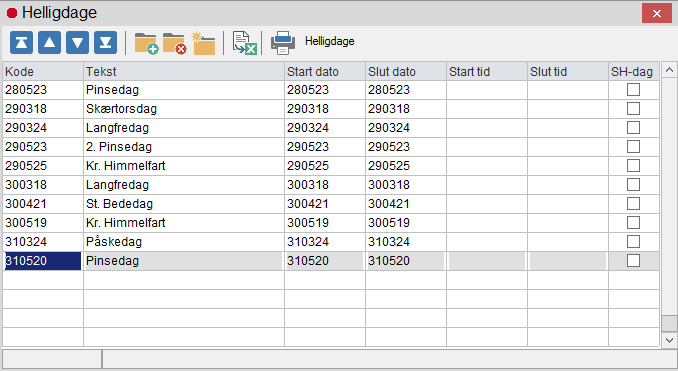
Task: Delete record folder with red X
Action: pyautogui.click(x=174, y=43)
